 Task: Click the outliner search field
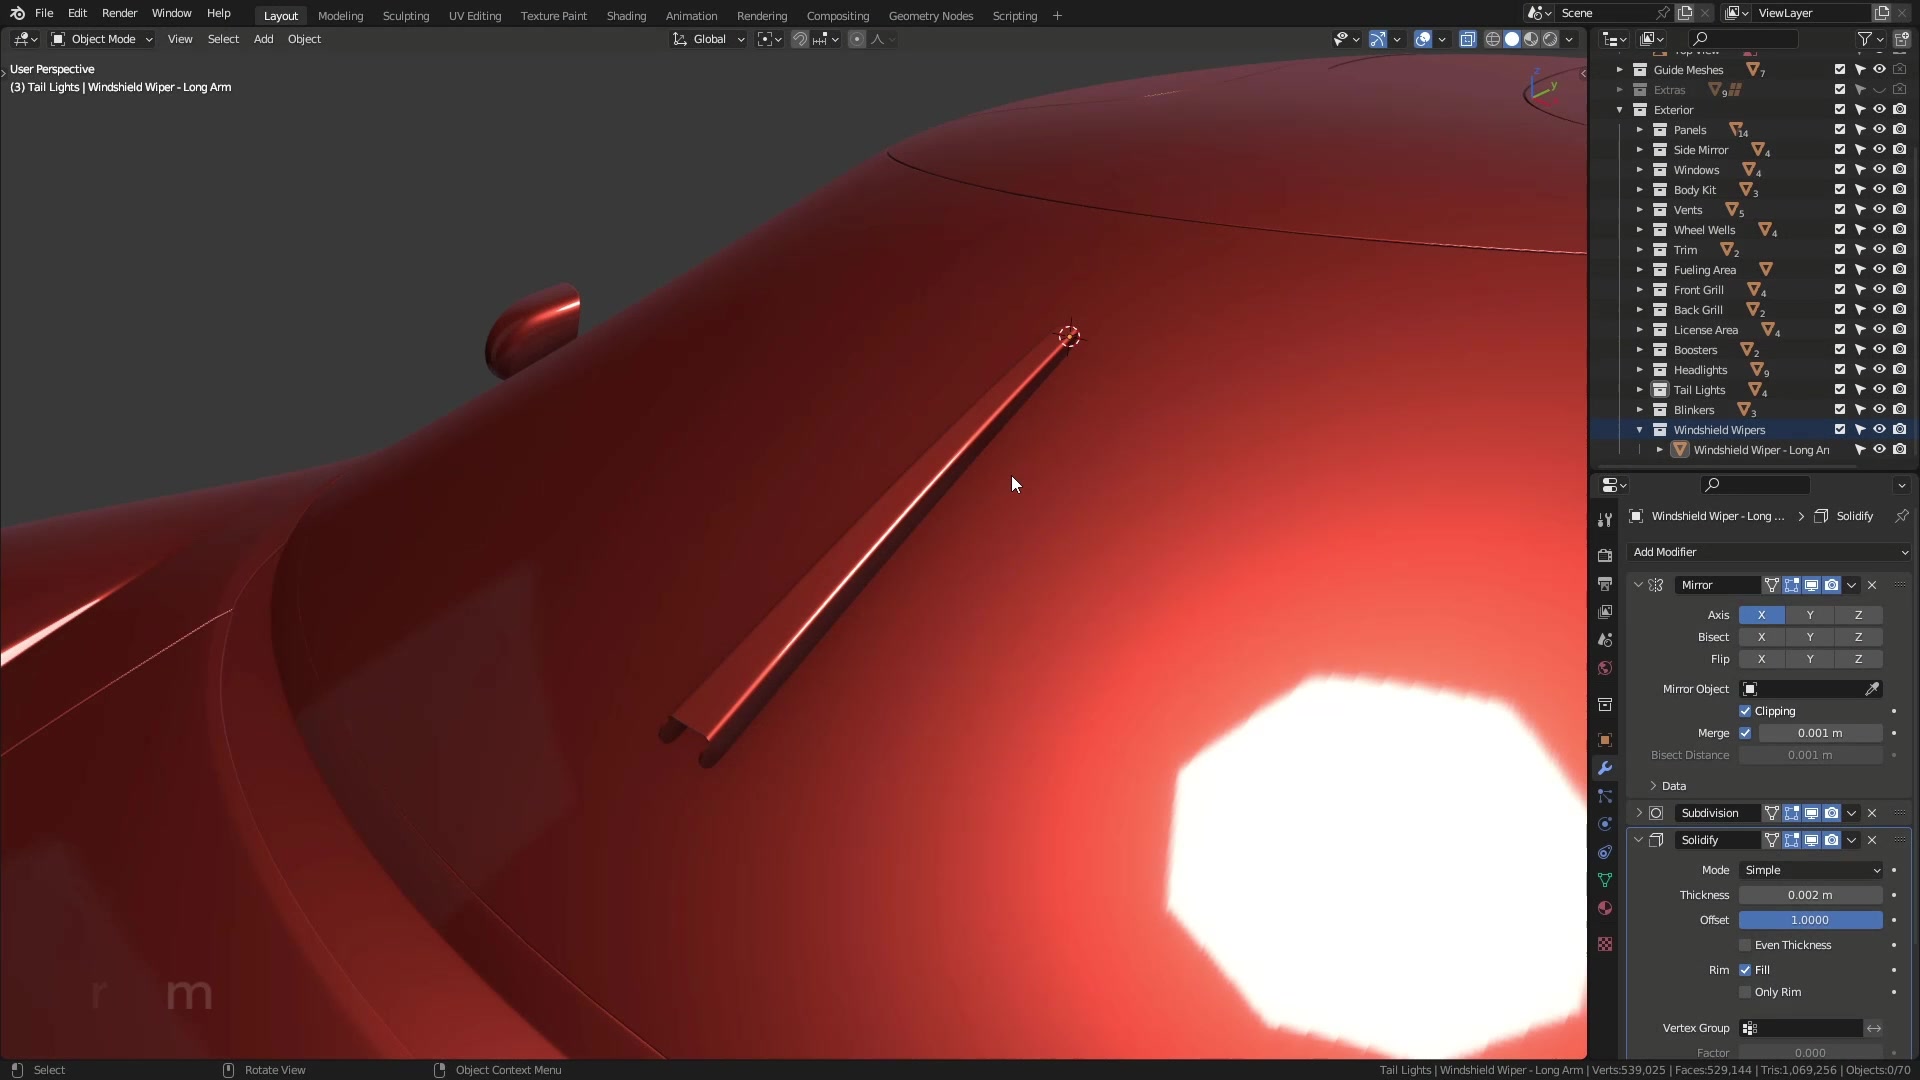click(1744, 39)
